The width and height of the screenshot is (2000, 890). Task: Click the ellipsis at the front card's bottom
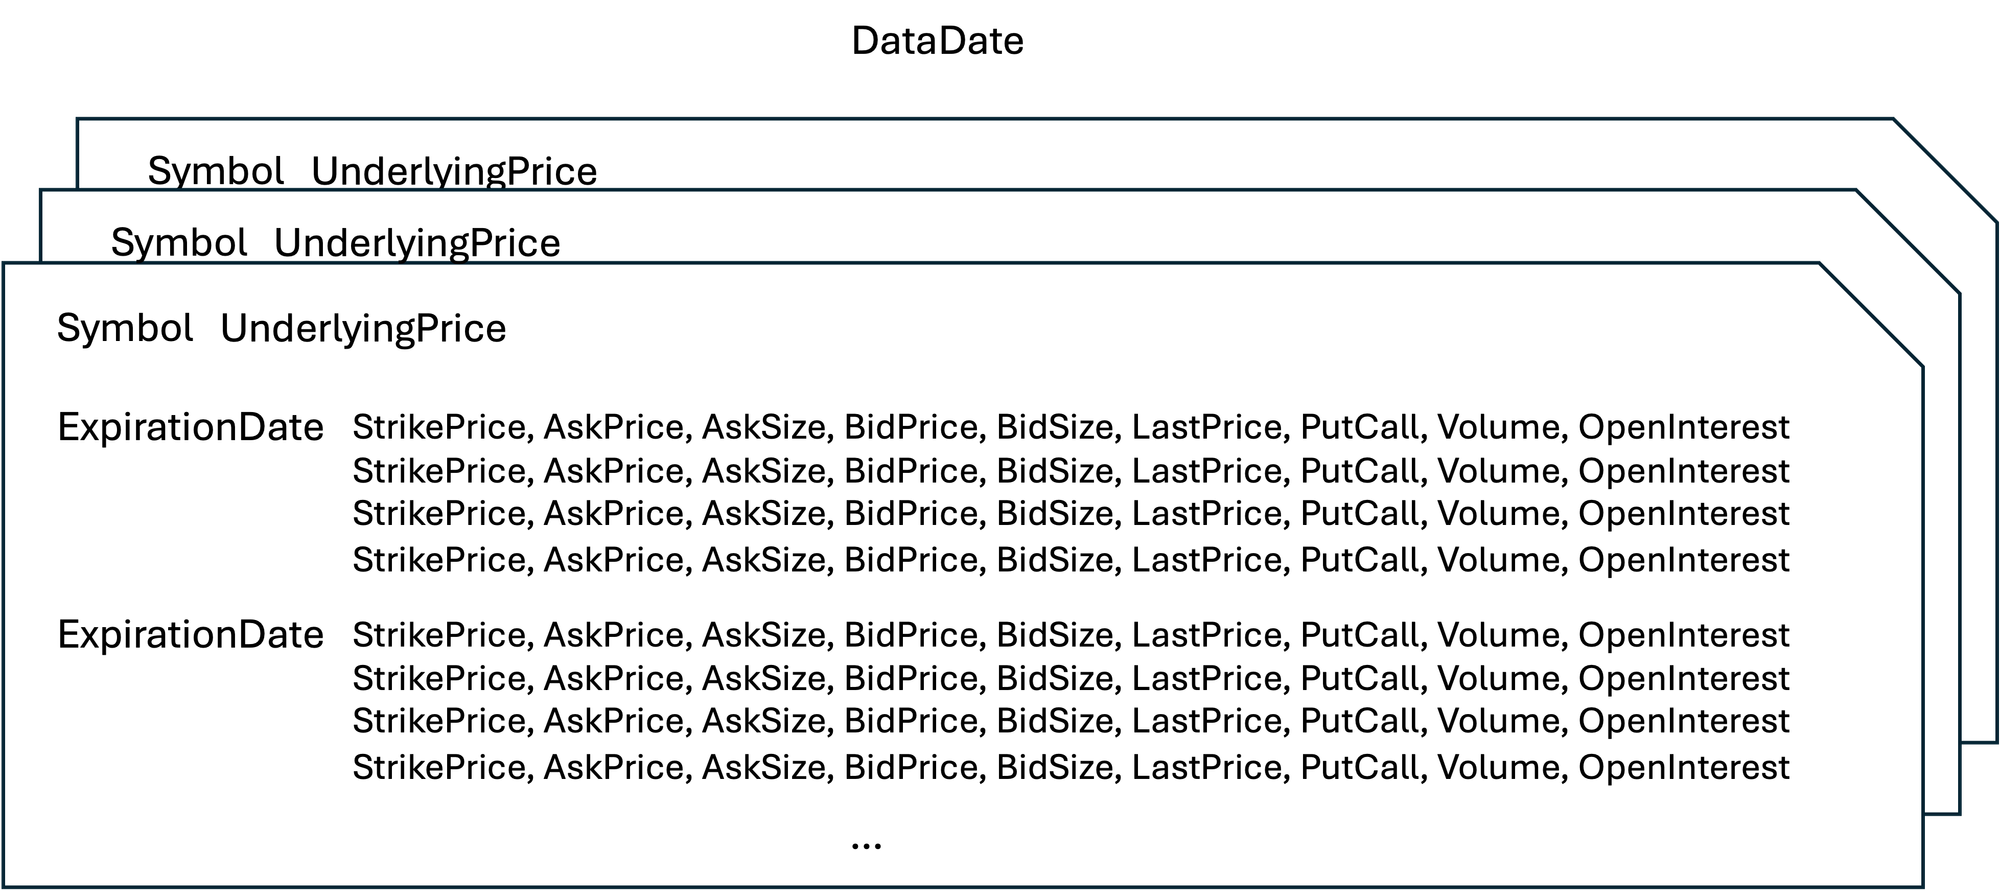866,845
